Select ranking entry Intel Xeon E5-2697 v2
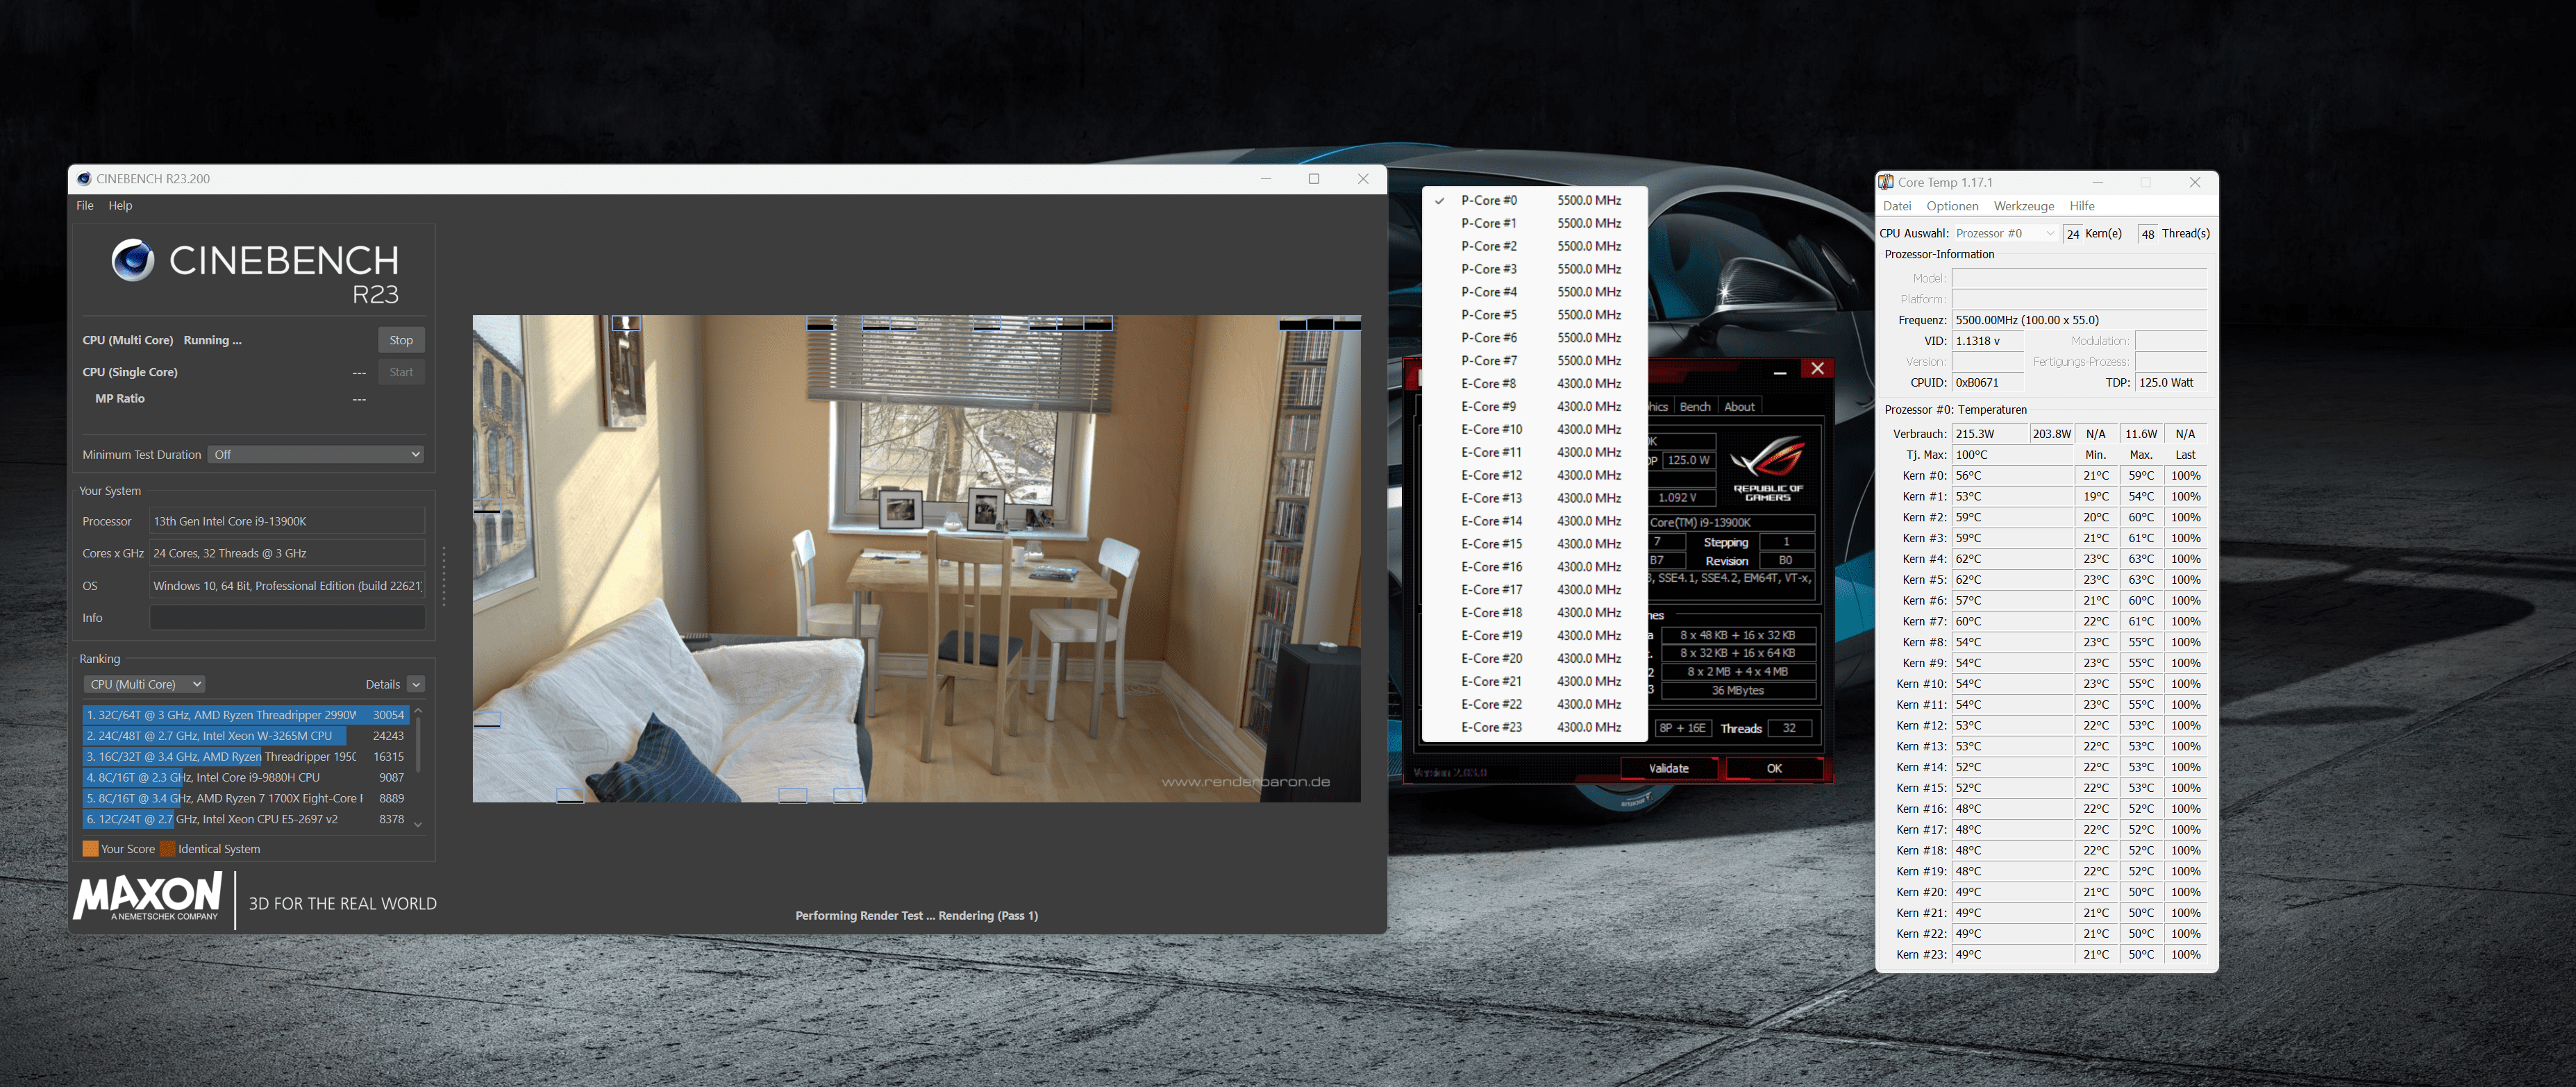Screen dimensions: 2576x1087 [x=245, y=820]
